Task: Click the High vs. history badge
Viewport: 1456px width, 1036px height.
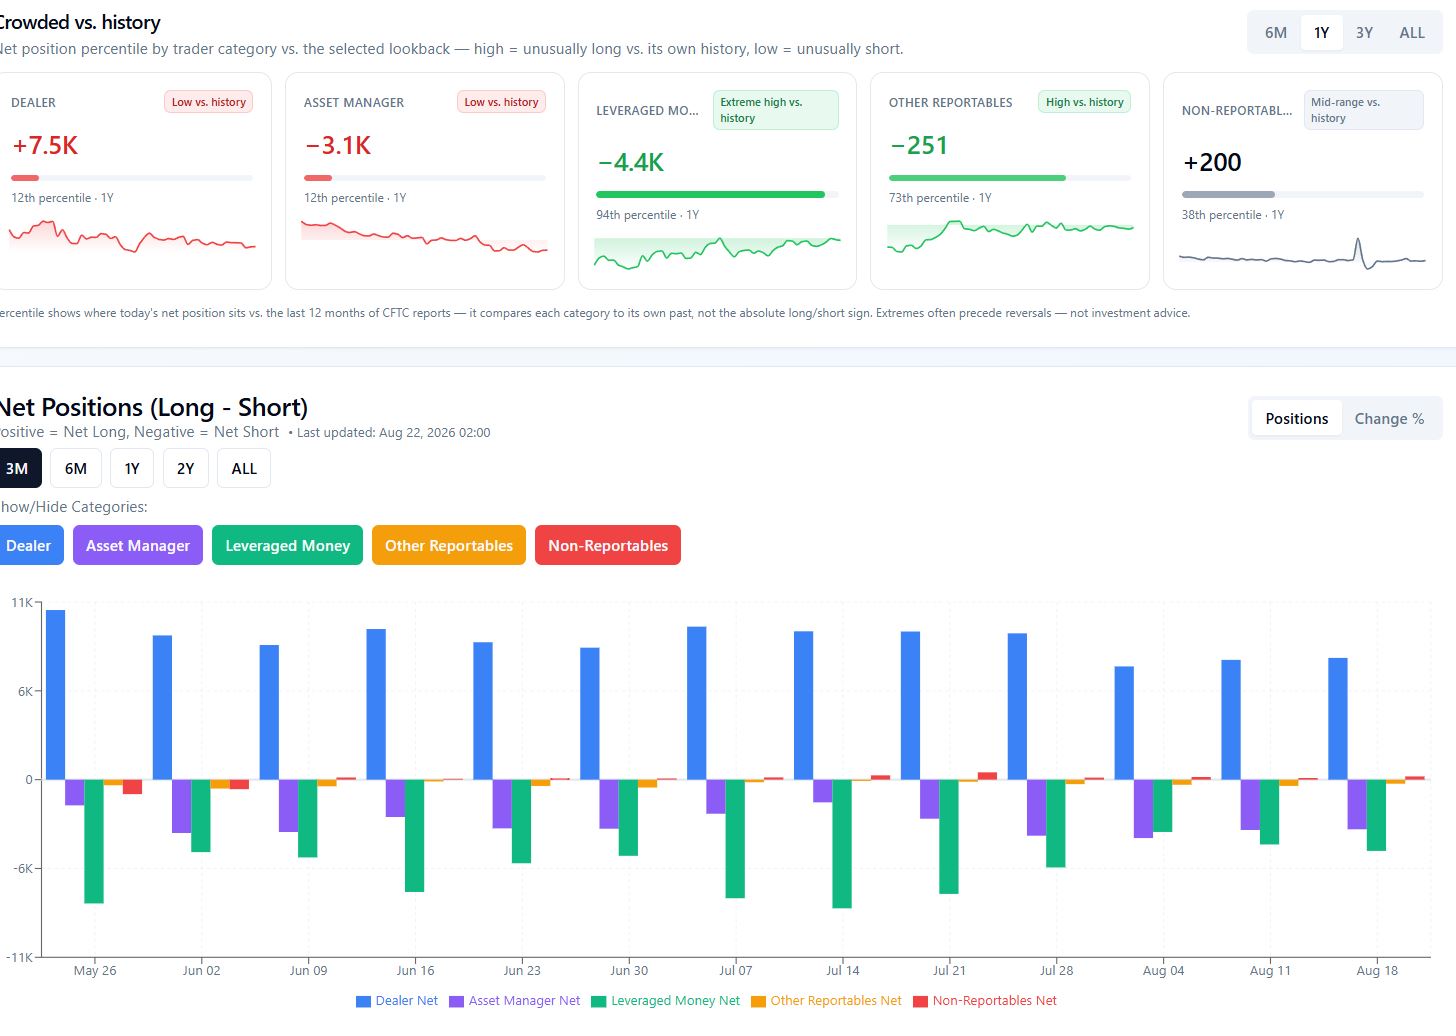Action: click(1085, 102)
